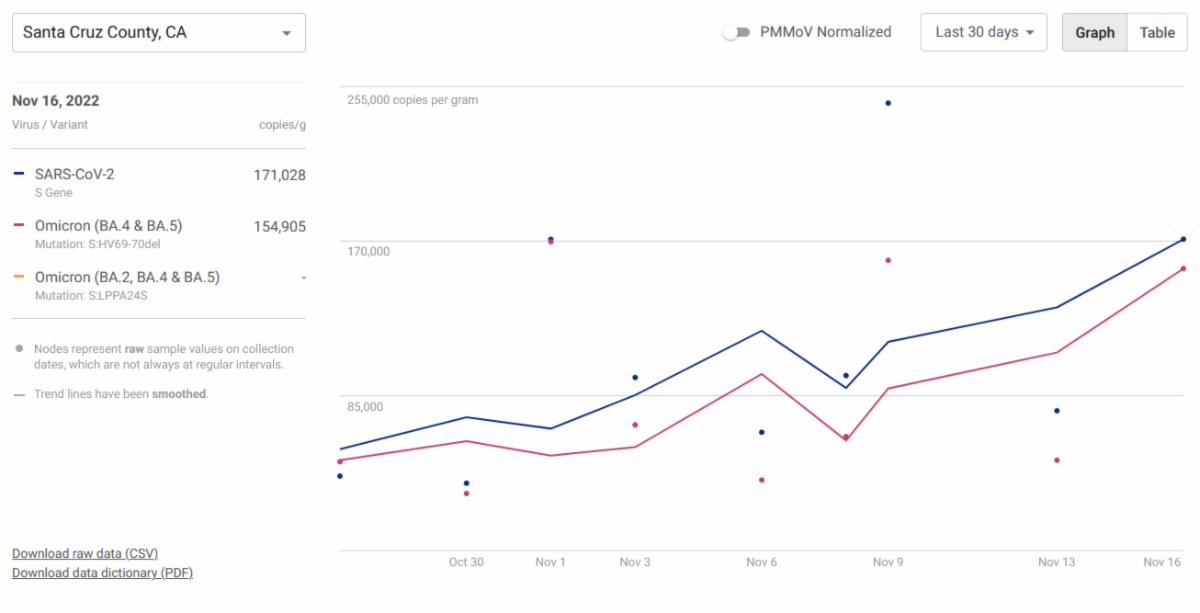
Task: Click the blue data point at Nov 16
Action: point(1183,239)
